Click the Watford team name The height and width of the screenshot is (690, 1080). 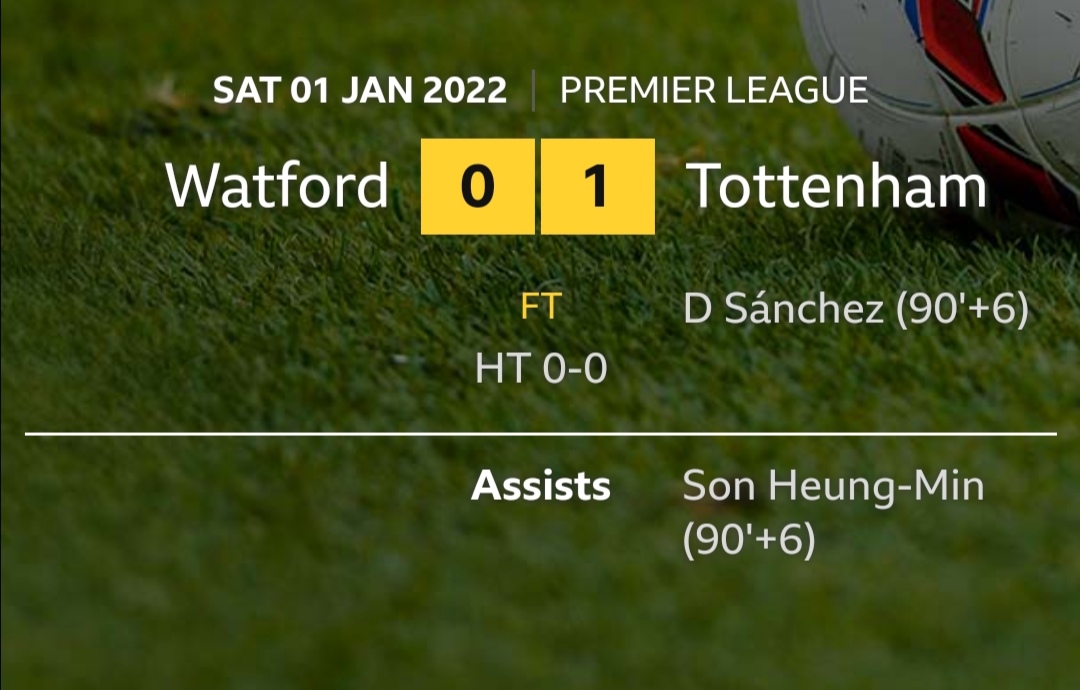pyautogui.click(x=278, y=186)
